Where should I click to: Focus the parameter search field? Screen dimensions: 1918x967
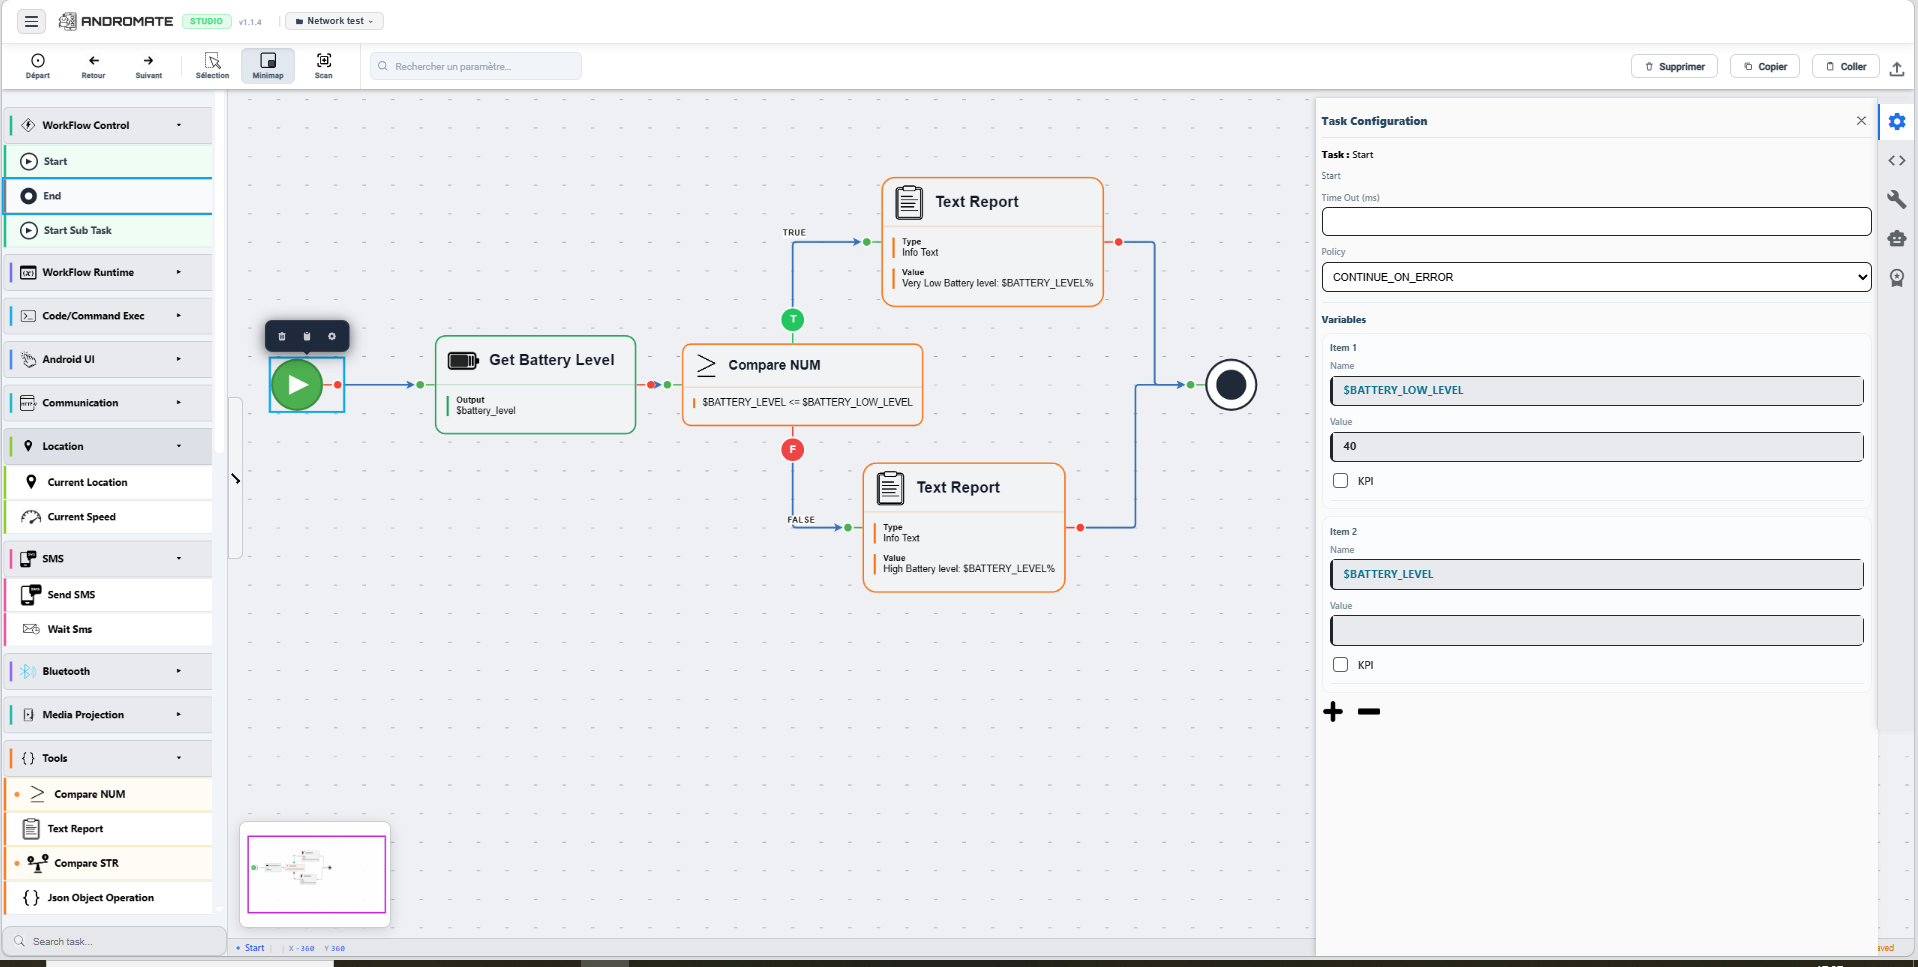[x=476, y=66]
